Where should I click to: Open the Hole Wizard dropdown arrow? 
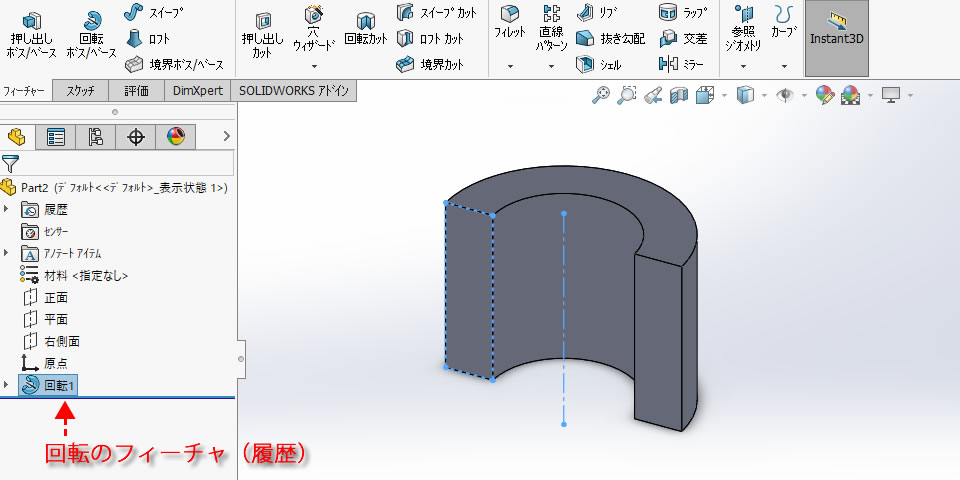pyautogui.click(x=314, y=66)
